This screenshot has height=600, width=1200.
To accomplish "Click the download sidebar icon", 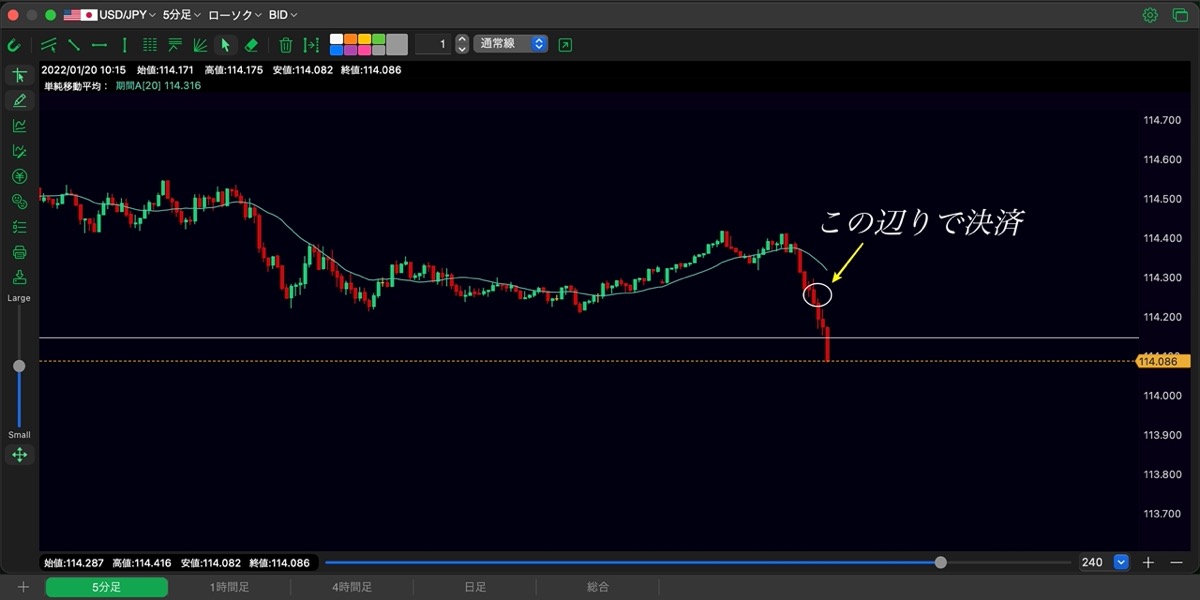I will (19, 278).
